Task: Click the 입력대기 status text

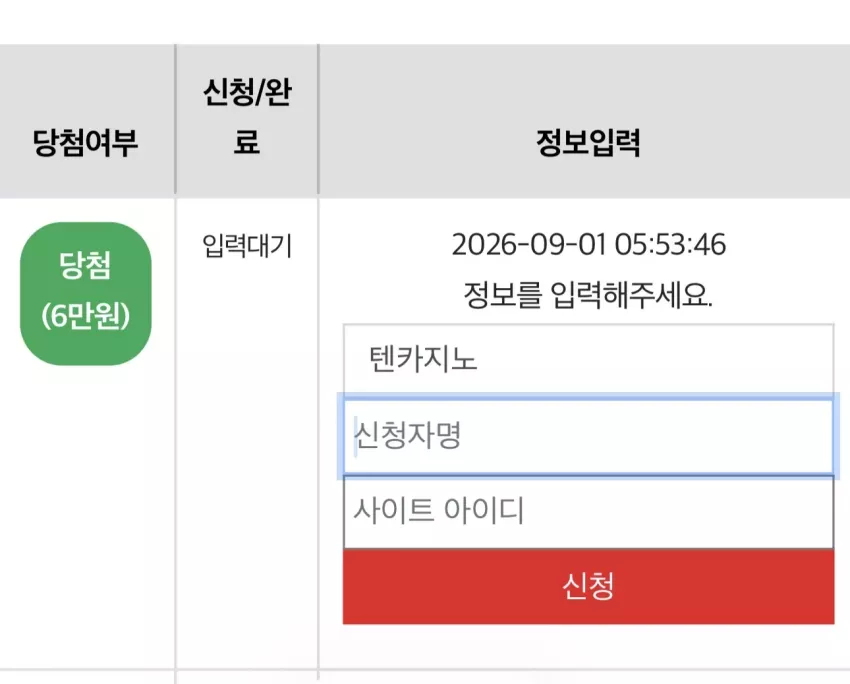Action: tap(247, 246)
